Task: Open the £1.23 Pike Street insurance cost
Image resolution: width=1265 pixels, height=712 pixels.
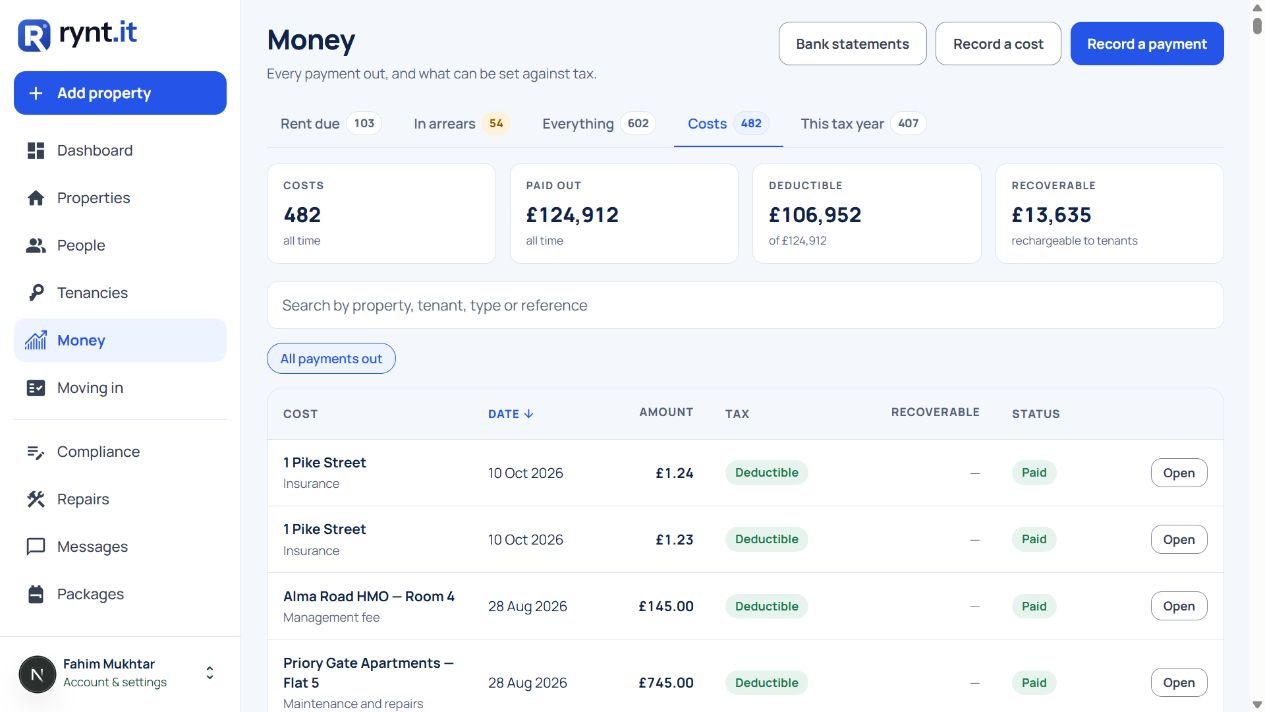Action: (1179, 540)
